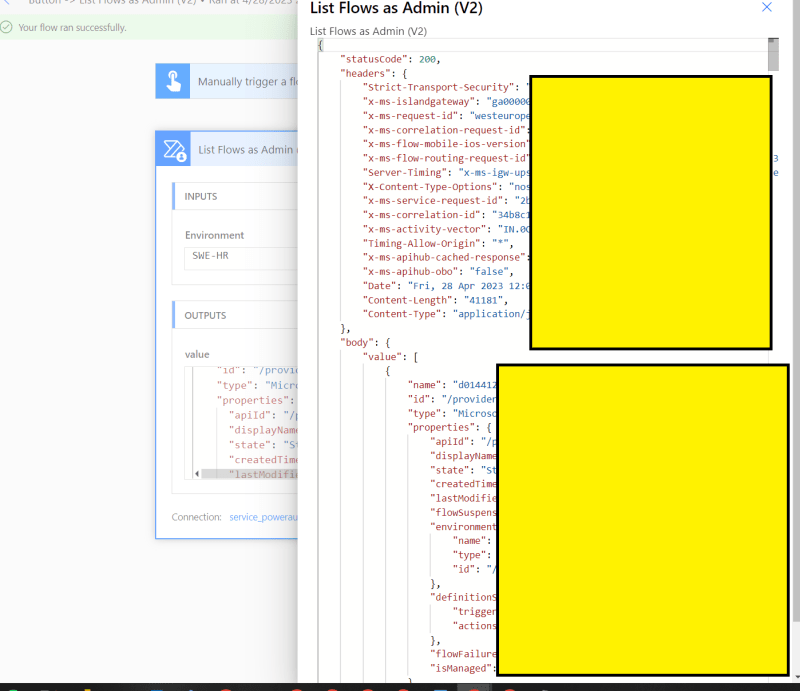Click the "isManaged" key in JSON panel

(463, 668)
